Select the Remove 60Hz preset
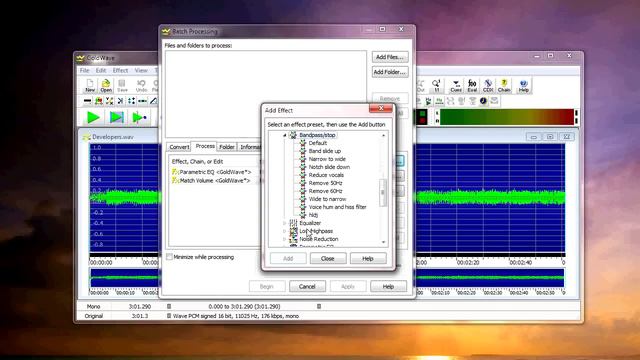The image size is (640, 360). coord(325,191)
